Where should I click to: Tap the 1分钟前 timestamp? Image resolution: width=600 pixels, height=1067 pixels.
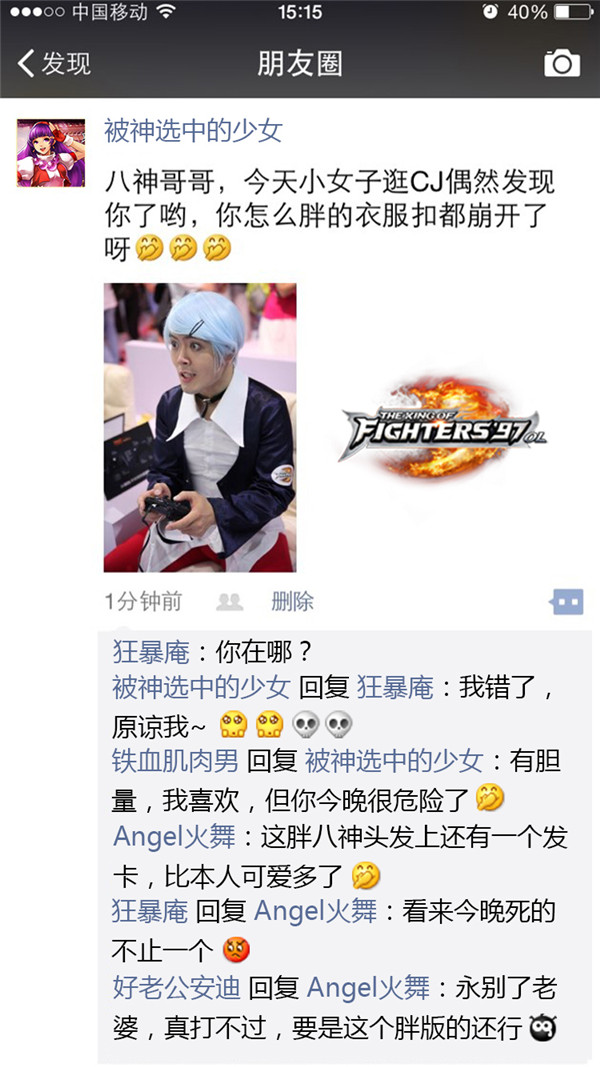point(143,602)
